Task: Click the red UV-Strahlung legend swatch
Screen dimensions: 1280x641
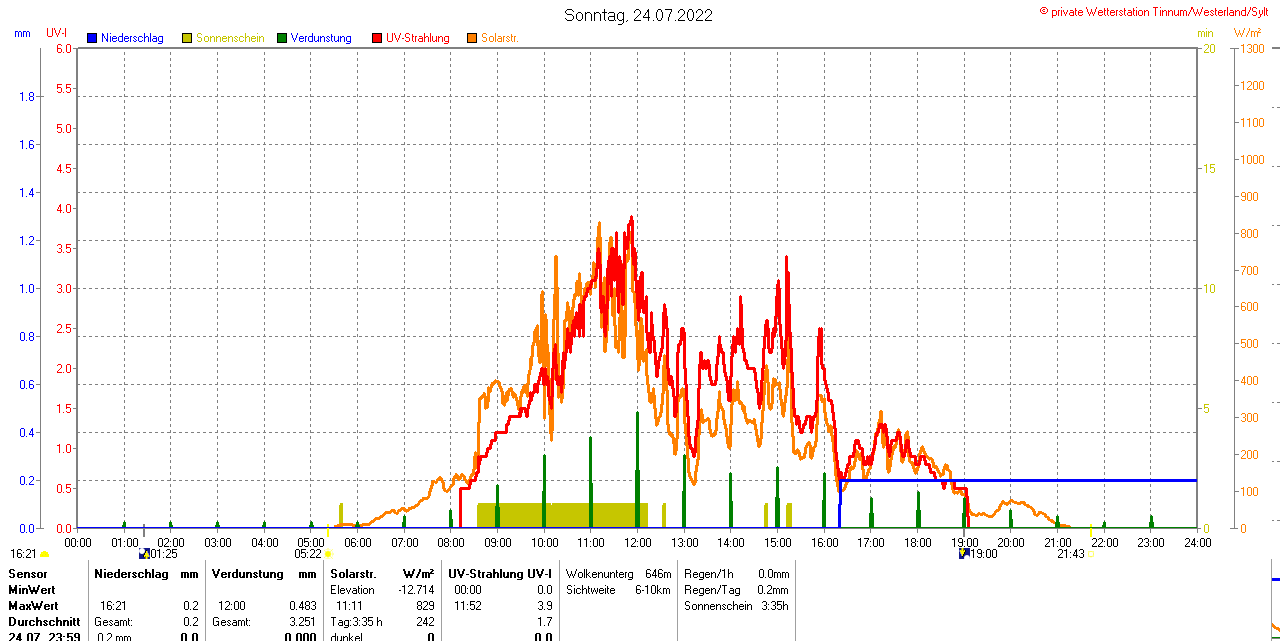Action: 377,38
